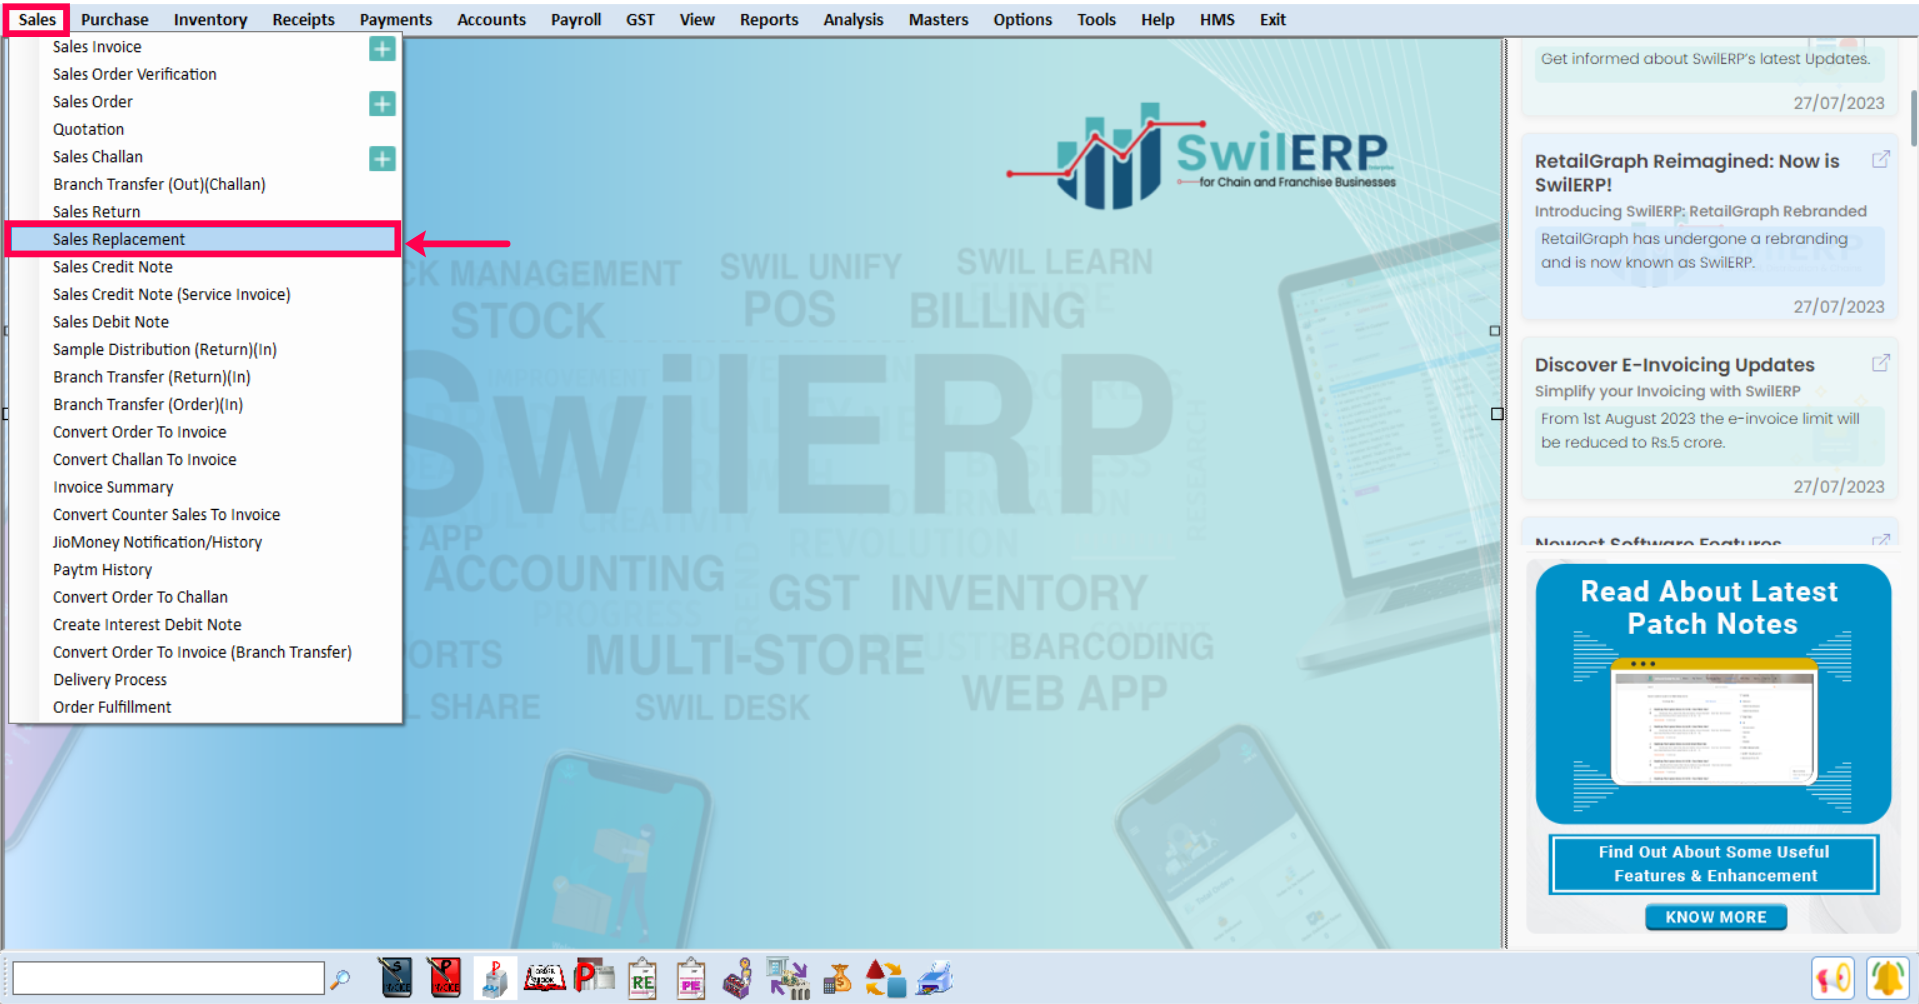The height and width of the screenshot is (1004, 1919).
Task: Click the printer toolbar icon
Action: (x=935, y=978)
